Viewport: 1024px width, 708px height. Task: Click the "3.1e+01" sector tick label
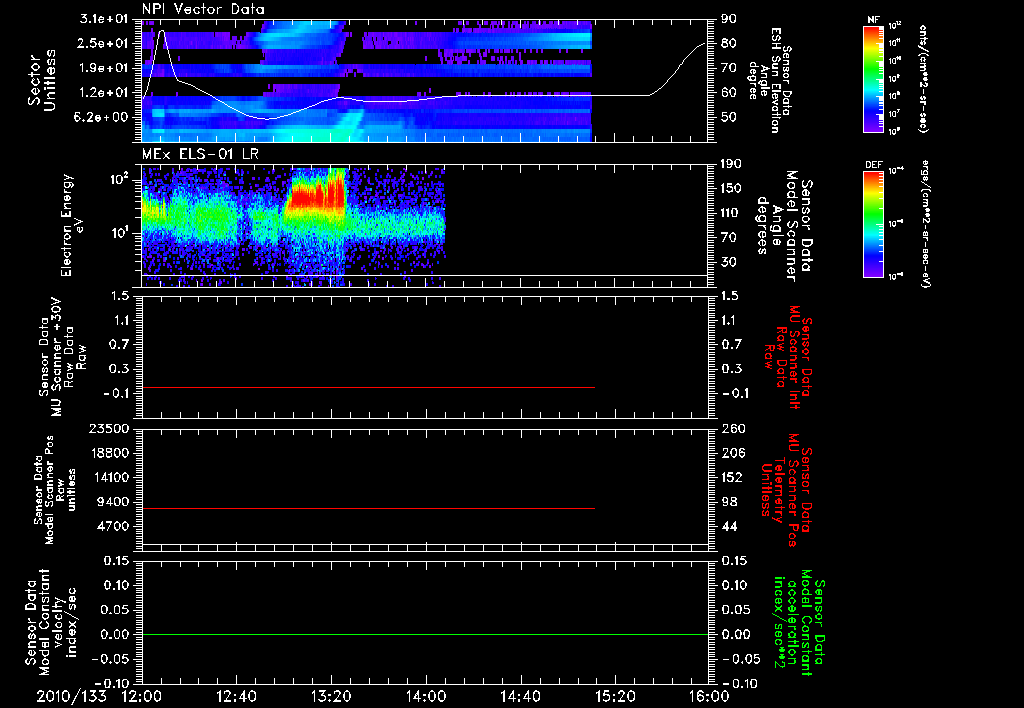tap(104, 19)
